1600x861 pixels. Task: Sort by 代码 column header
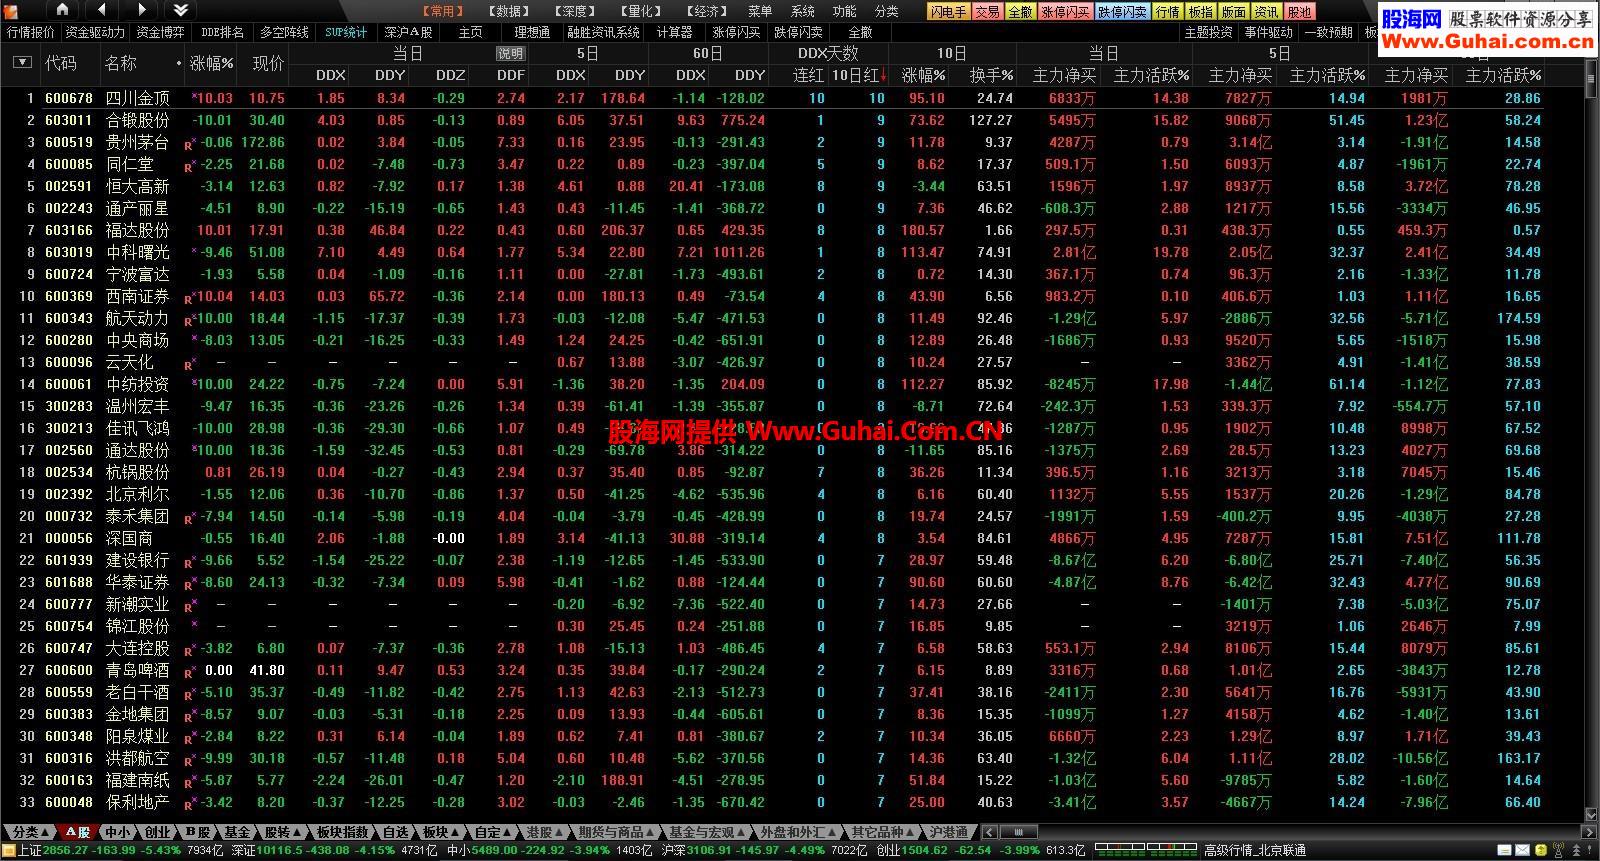click(61, 63)
